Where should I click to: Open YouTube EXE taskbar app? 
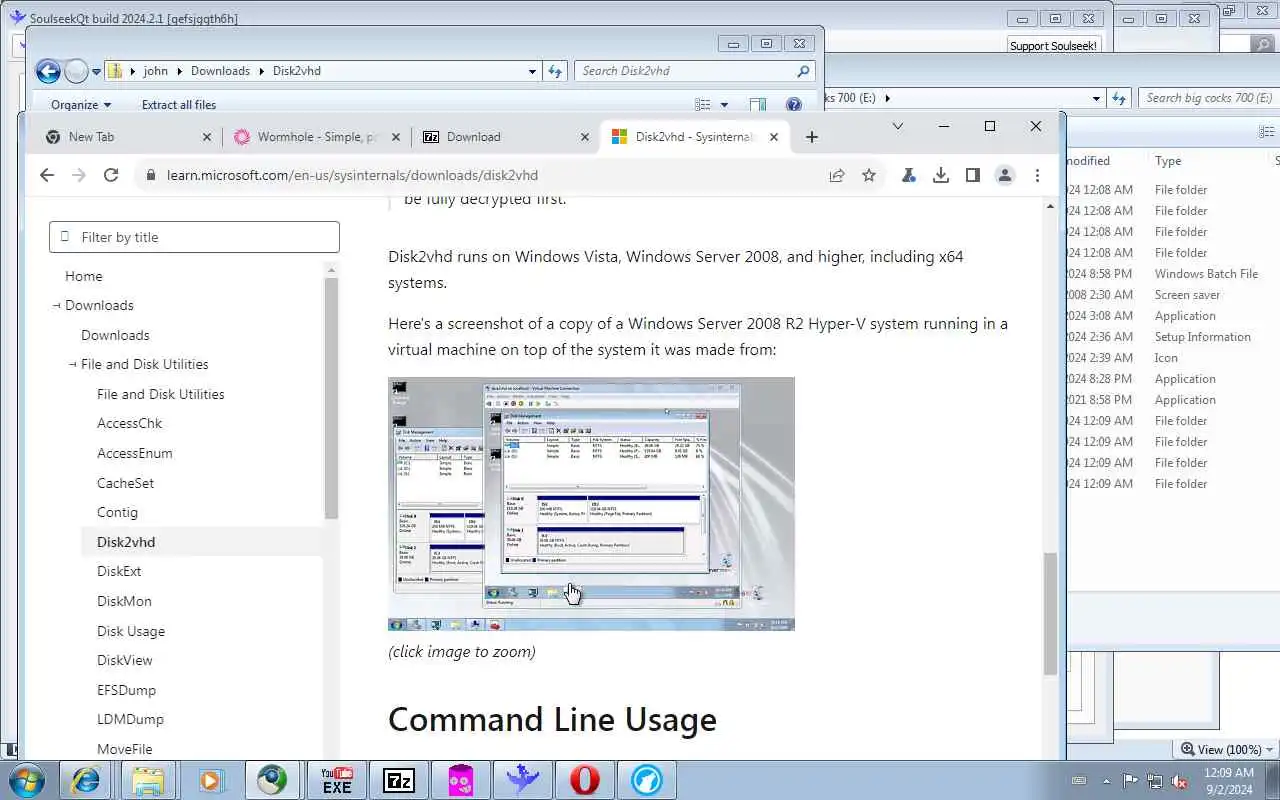coord(336,780)
